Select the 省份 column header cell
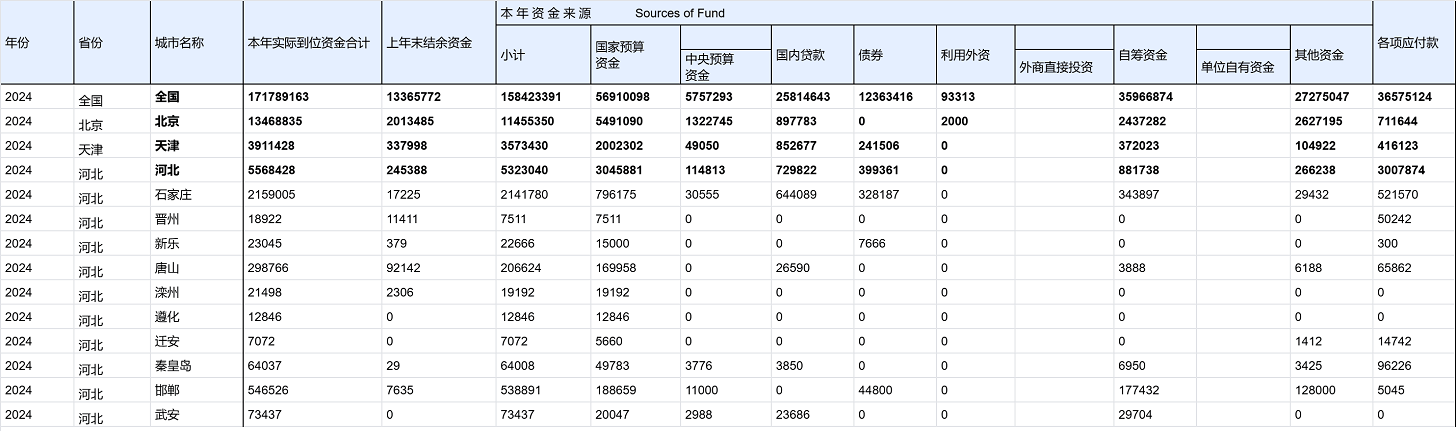The width and height of the screenshot is (1456, 431). 111,43
